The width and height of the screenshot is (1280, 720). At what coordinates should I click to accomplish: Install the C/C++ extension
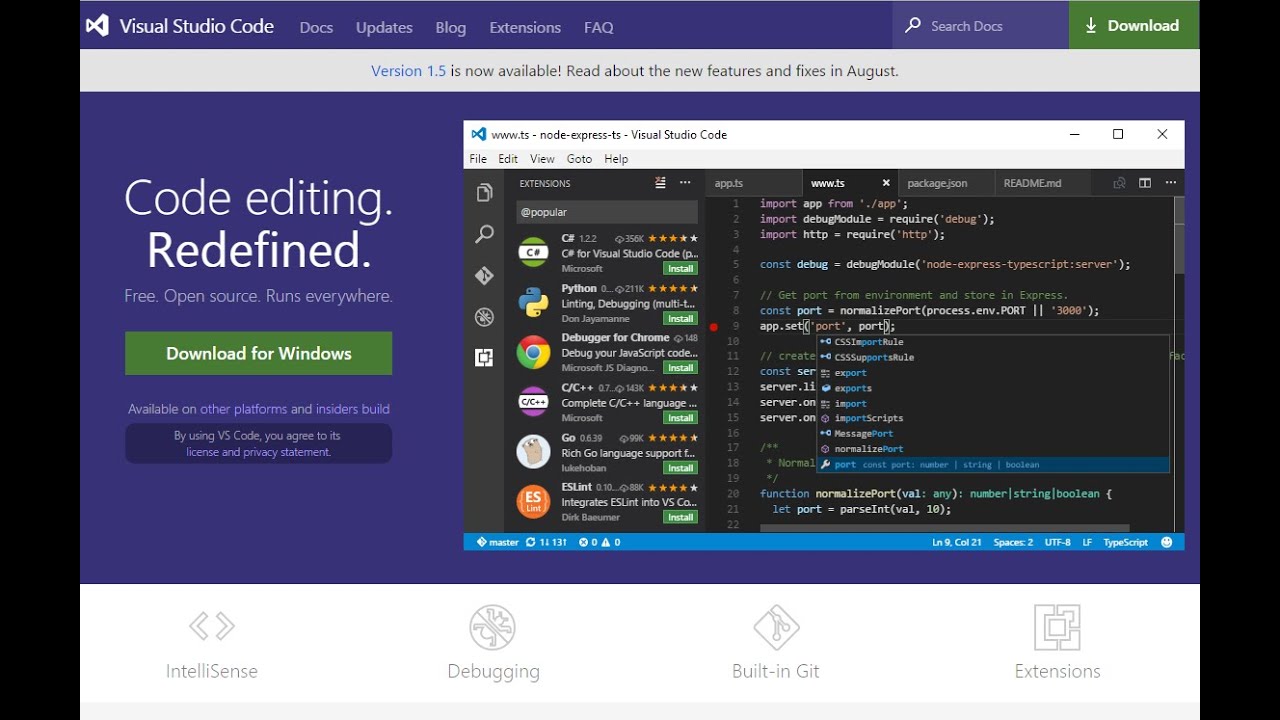[x=681, y=418]
